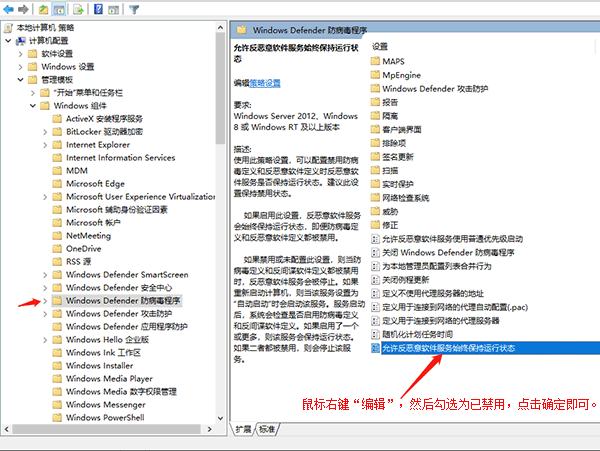Select the 扫描 folder icon
This screenshot has width=600, height=451.
(x=375, y=170)
